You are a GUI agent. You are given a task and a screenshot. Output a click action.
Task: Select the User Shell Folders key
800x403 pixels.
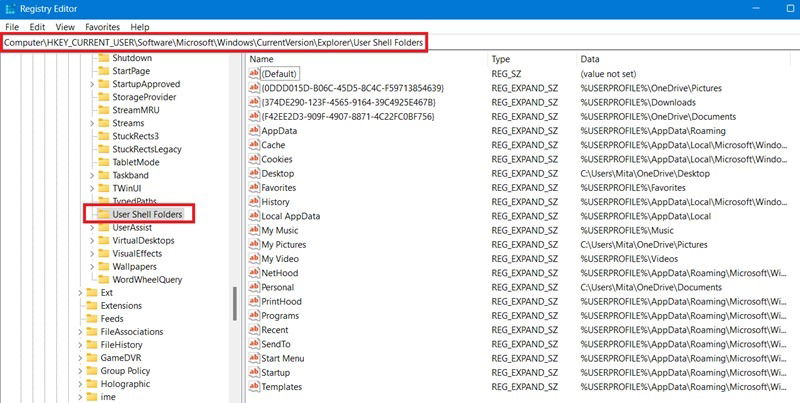point(147,214)
